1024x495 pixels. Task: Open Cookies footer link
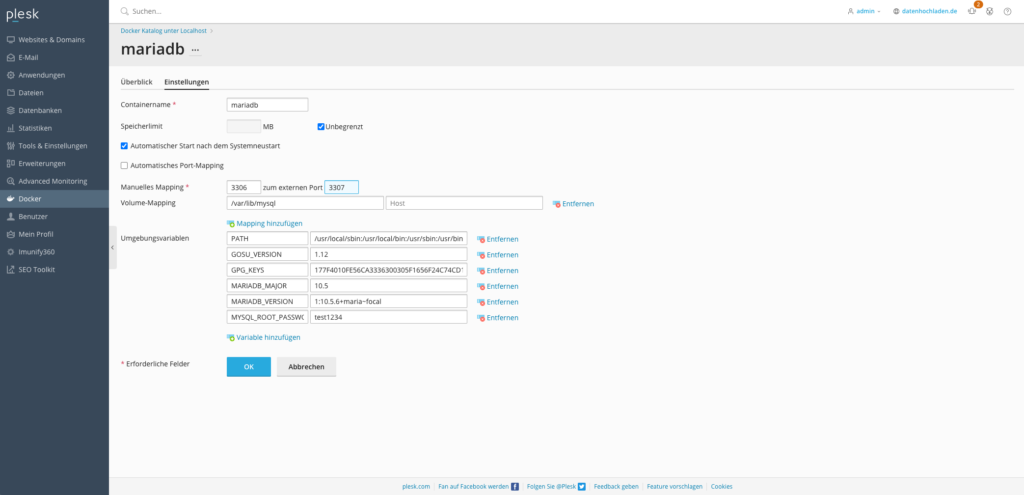tap(721, 487)
